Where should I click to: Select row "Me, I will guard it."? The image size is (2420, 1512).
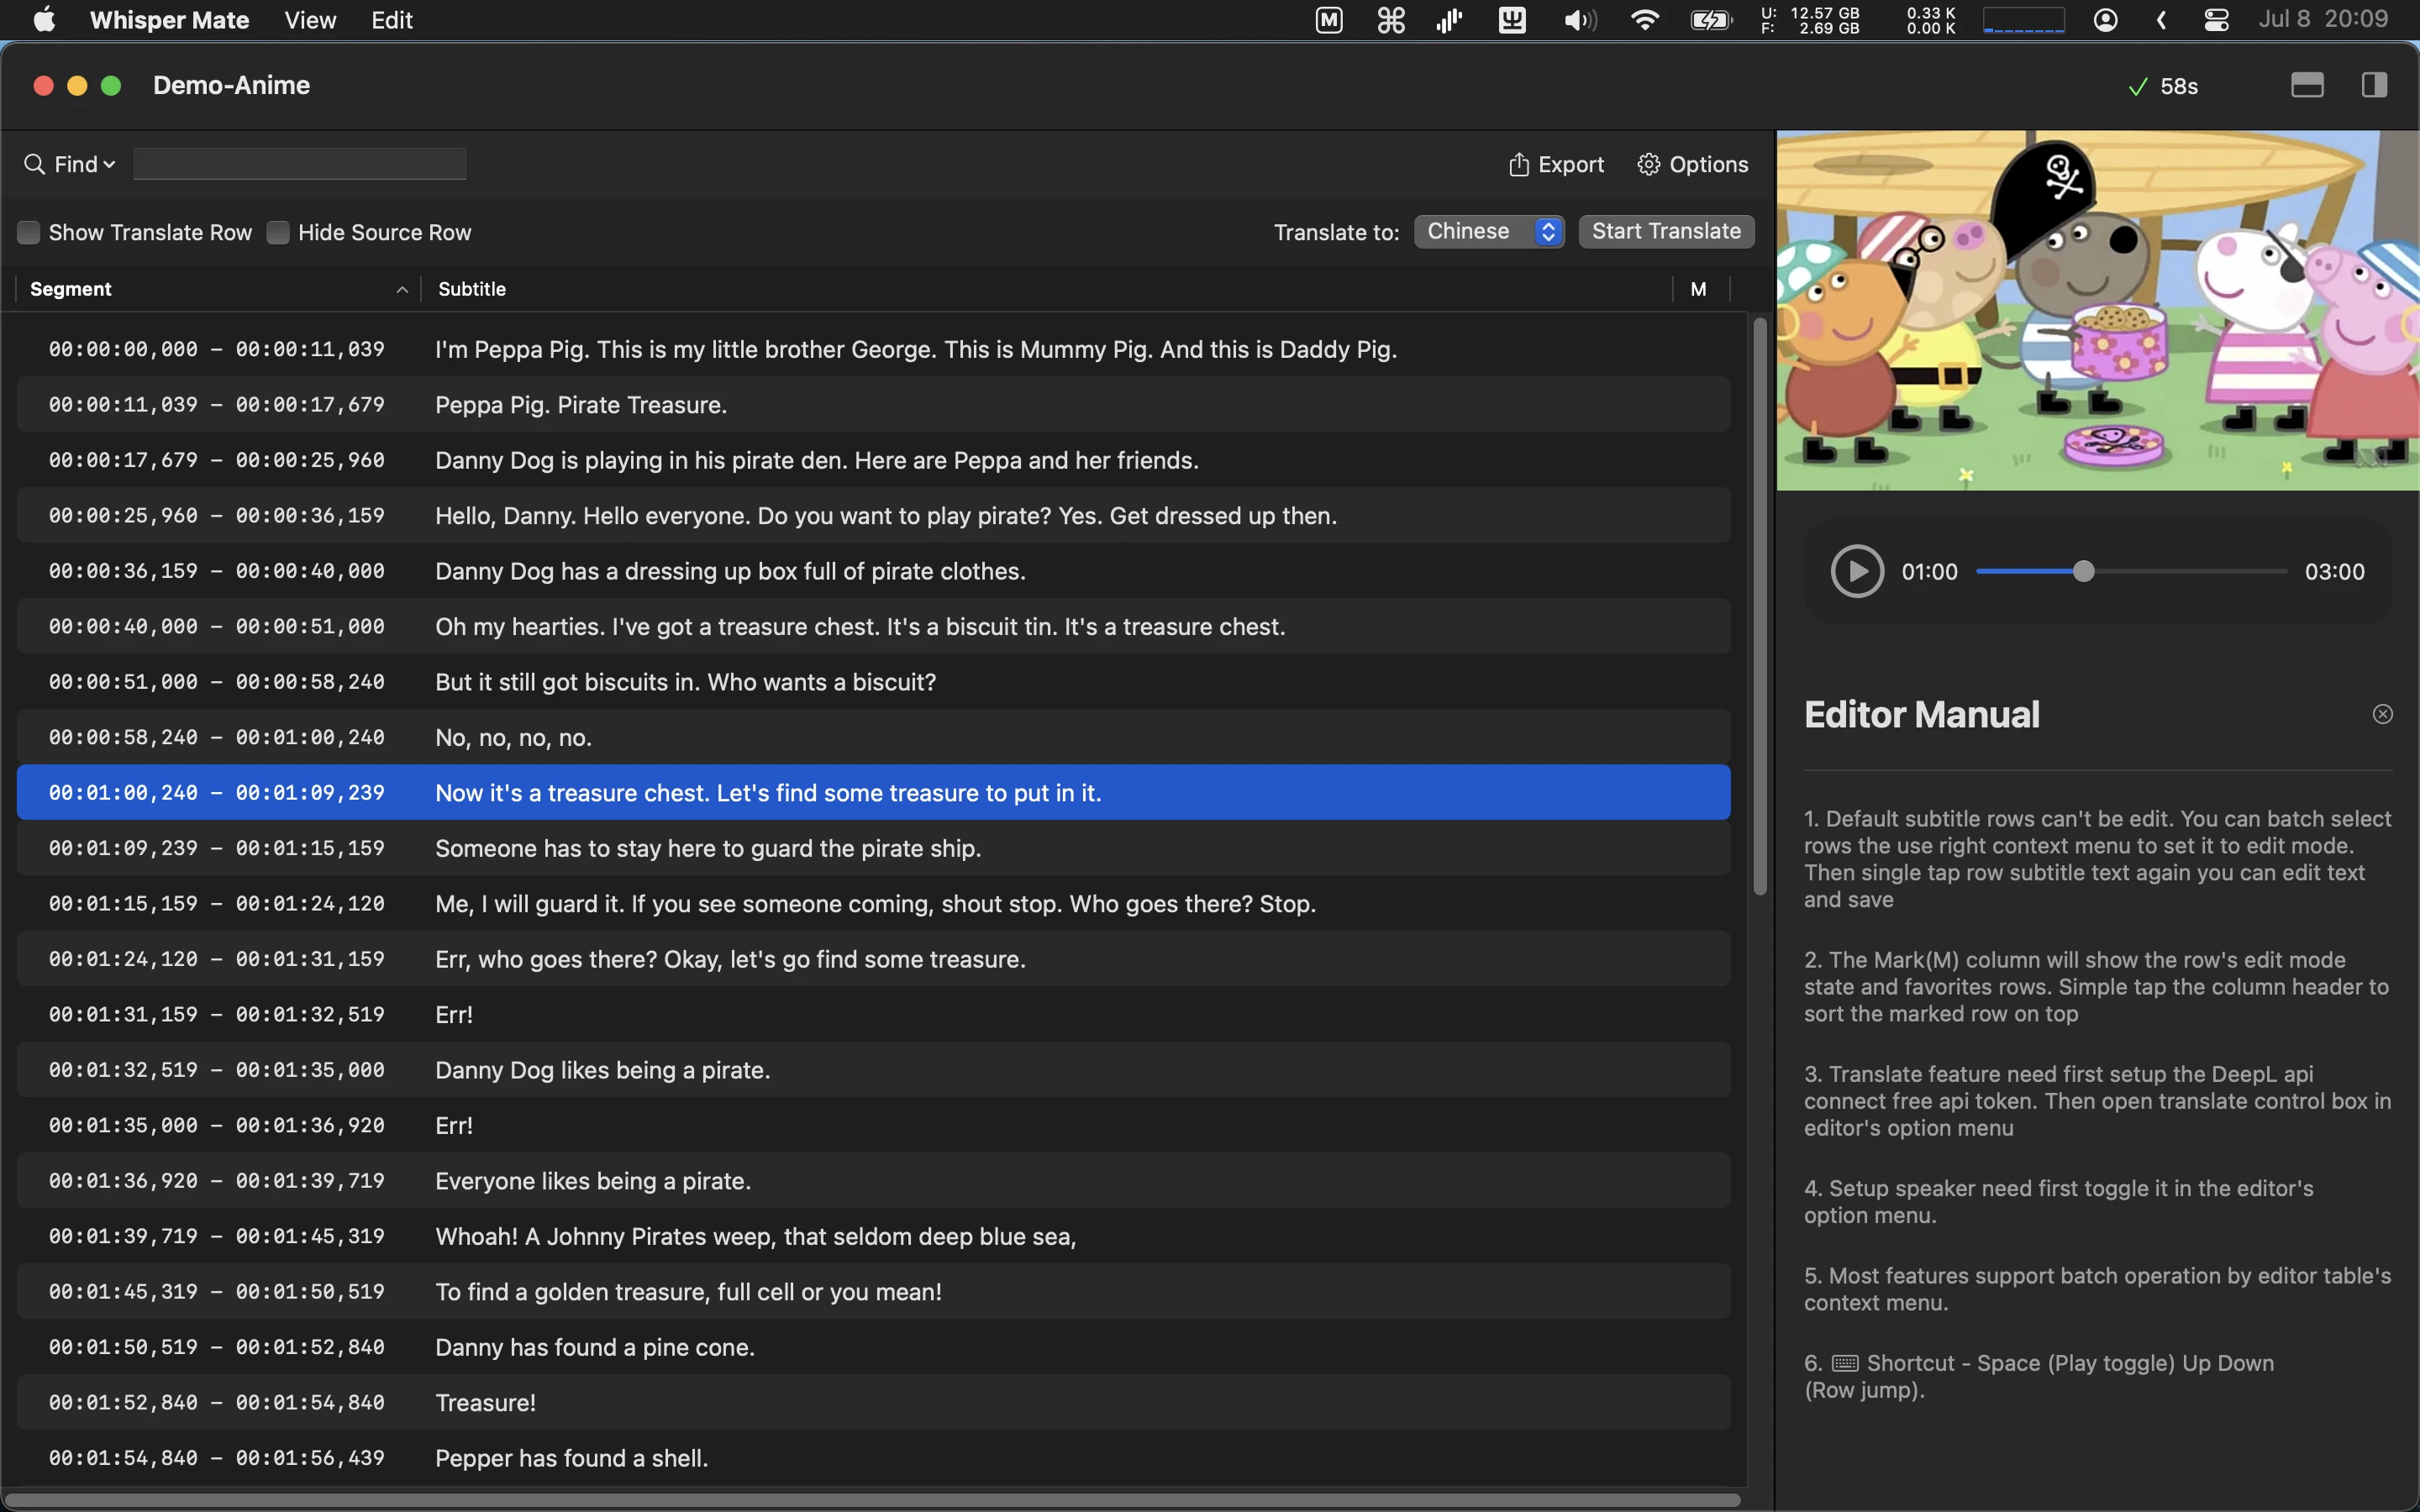[x=873, y=903]
